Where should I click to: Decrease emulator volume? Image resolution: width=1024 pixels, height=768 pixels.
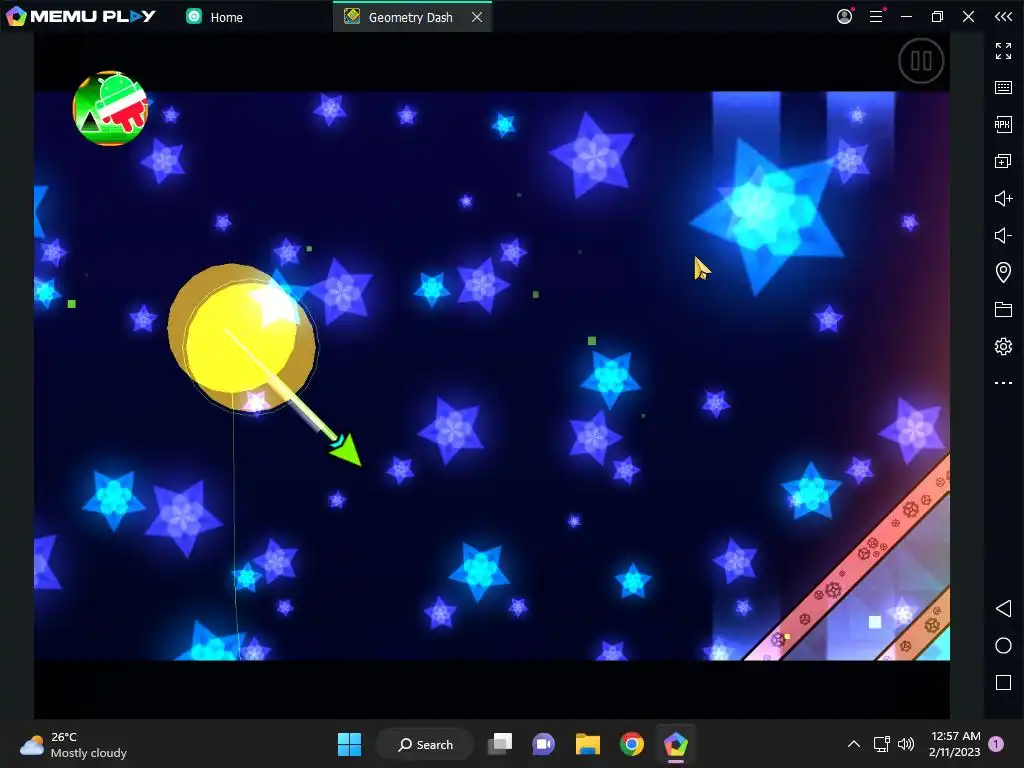pyautogui.click(x=1003, y=235)
